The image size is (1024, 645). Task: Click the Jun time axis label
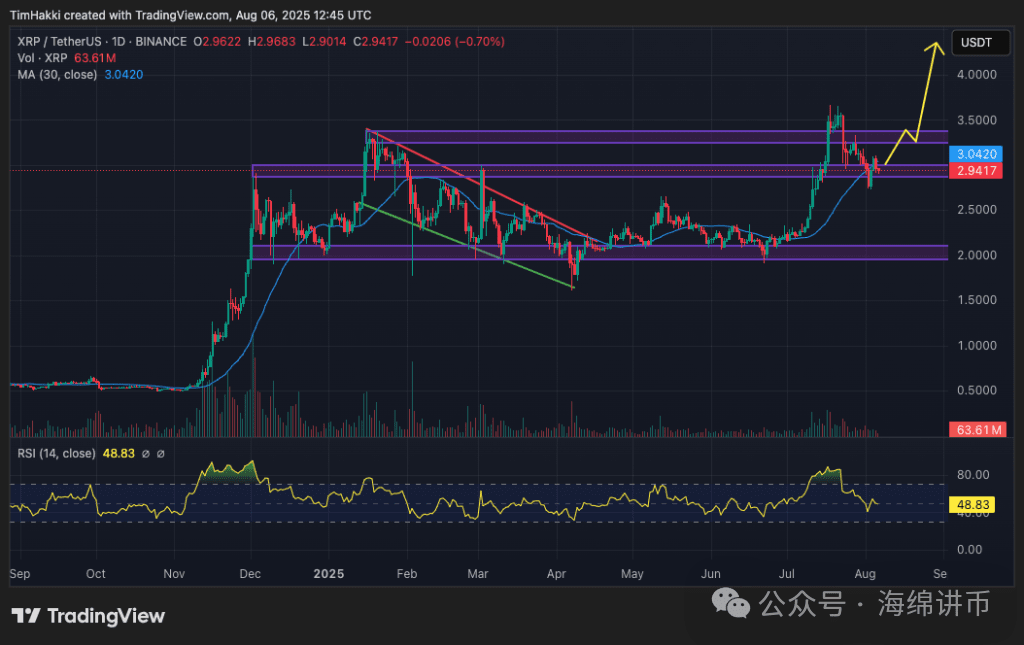click(711, 574)
